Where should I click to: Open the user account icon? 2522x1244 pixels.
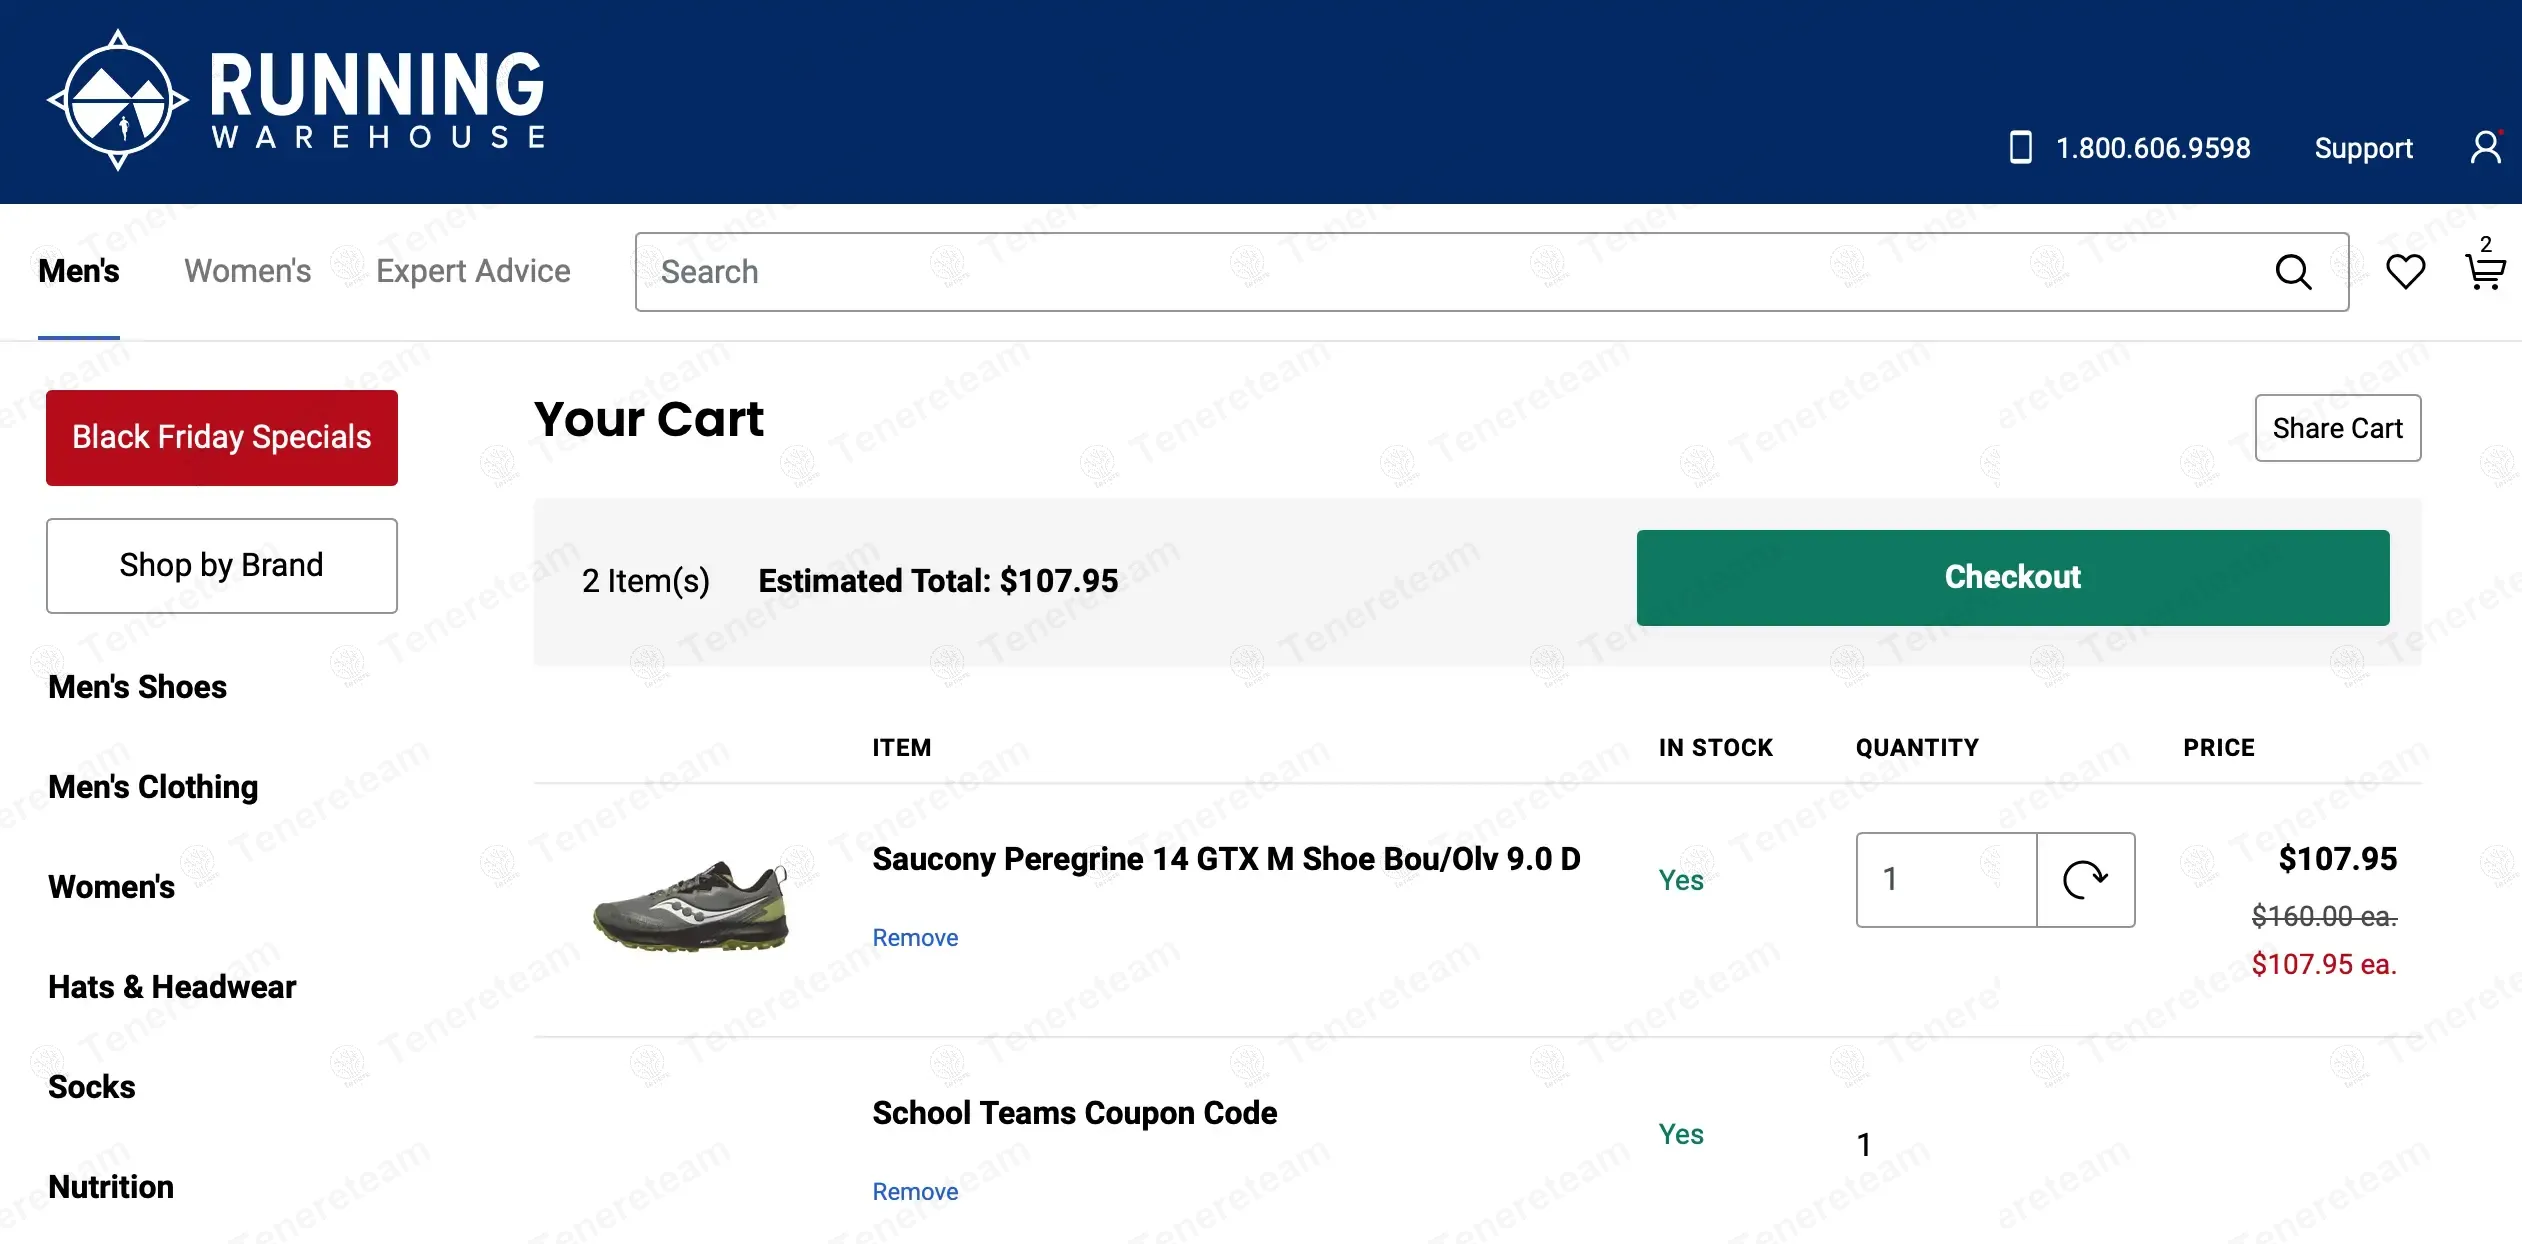[2486, 147]
